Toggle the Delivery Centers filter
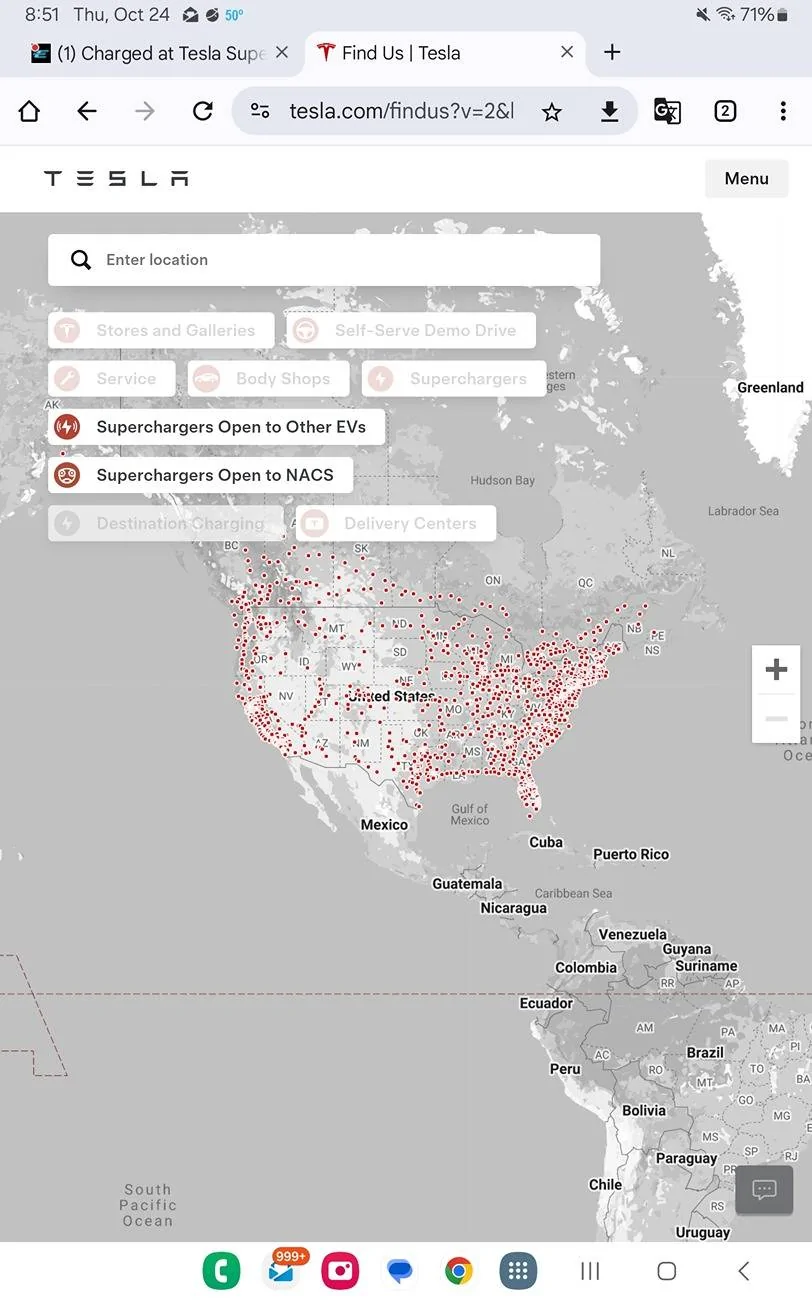 click(396, 523)
